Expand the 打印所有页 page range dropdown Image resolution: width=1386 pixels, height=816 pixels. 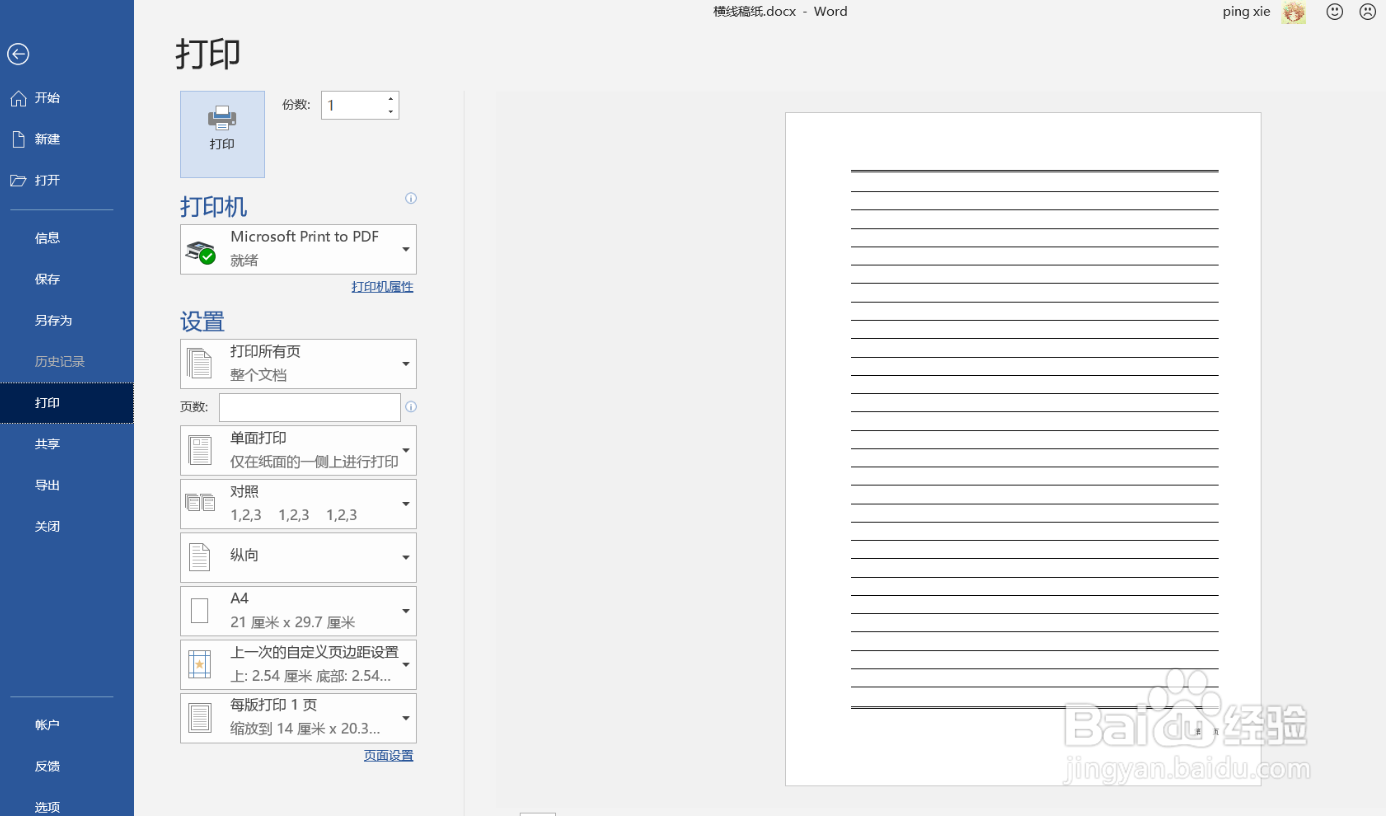298,364
